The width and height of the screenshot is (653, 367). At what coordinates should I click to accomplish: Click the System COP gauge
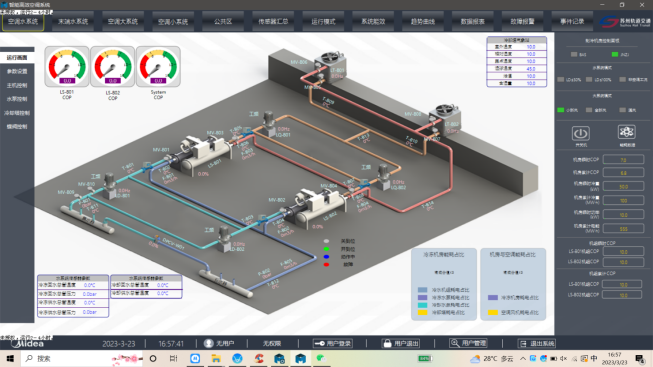[x=158, y=67]
